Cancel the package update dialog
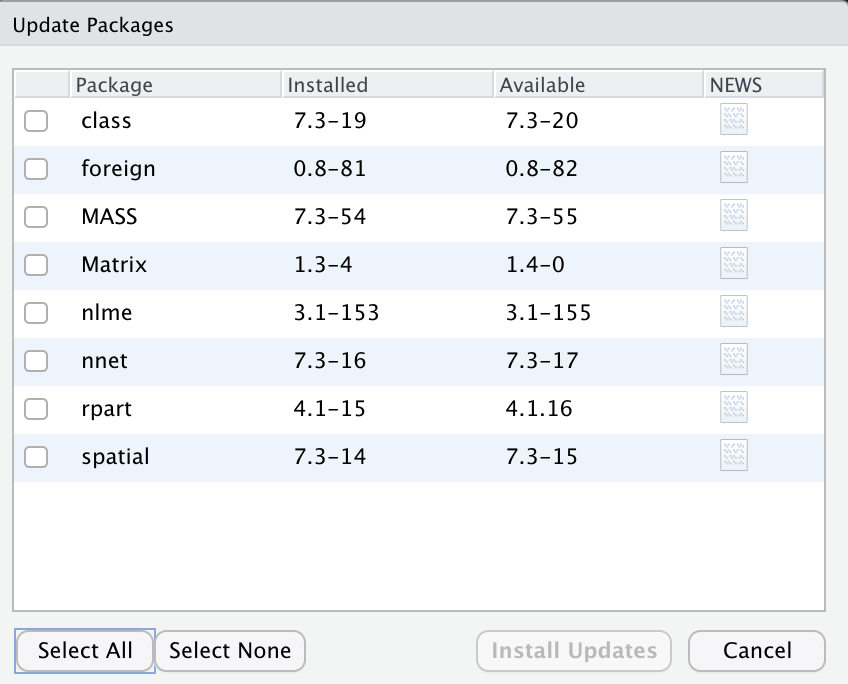Screen dimensions: 848x684 pyautogui.click(x=757, y=651)
